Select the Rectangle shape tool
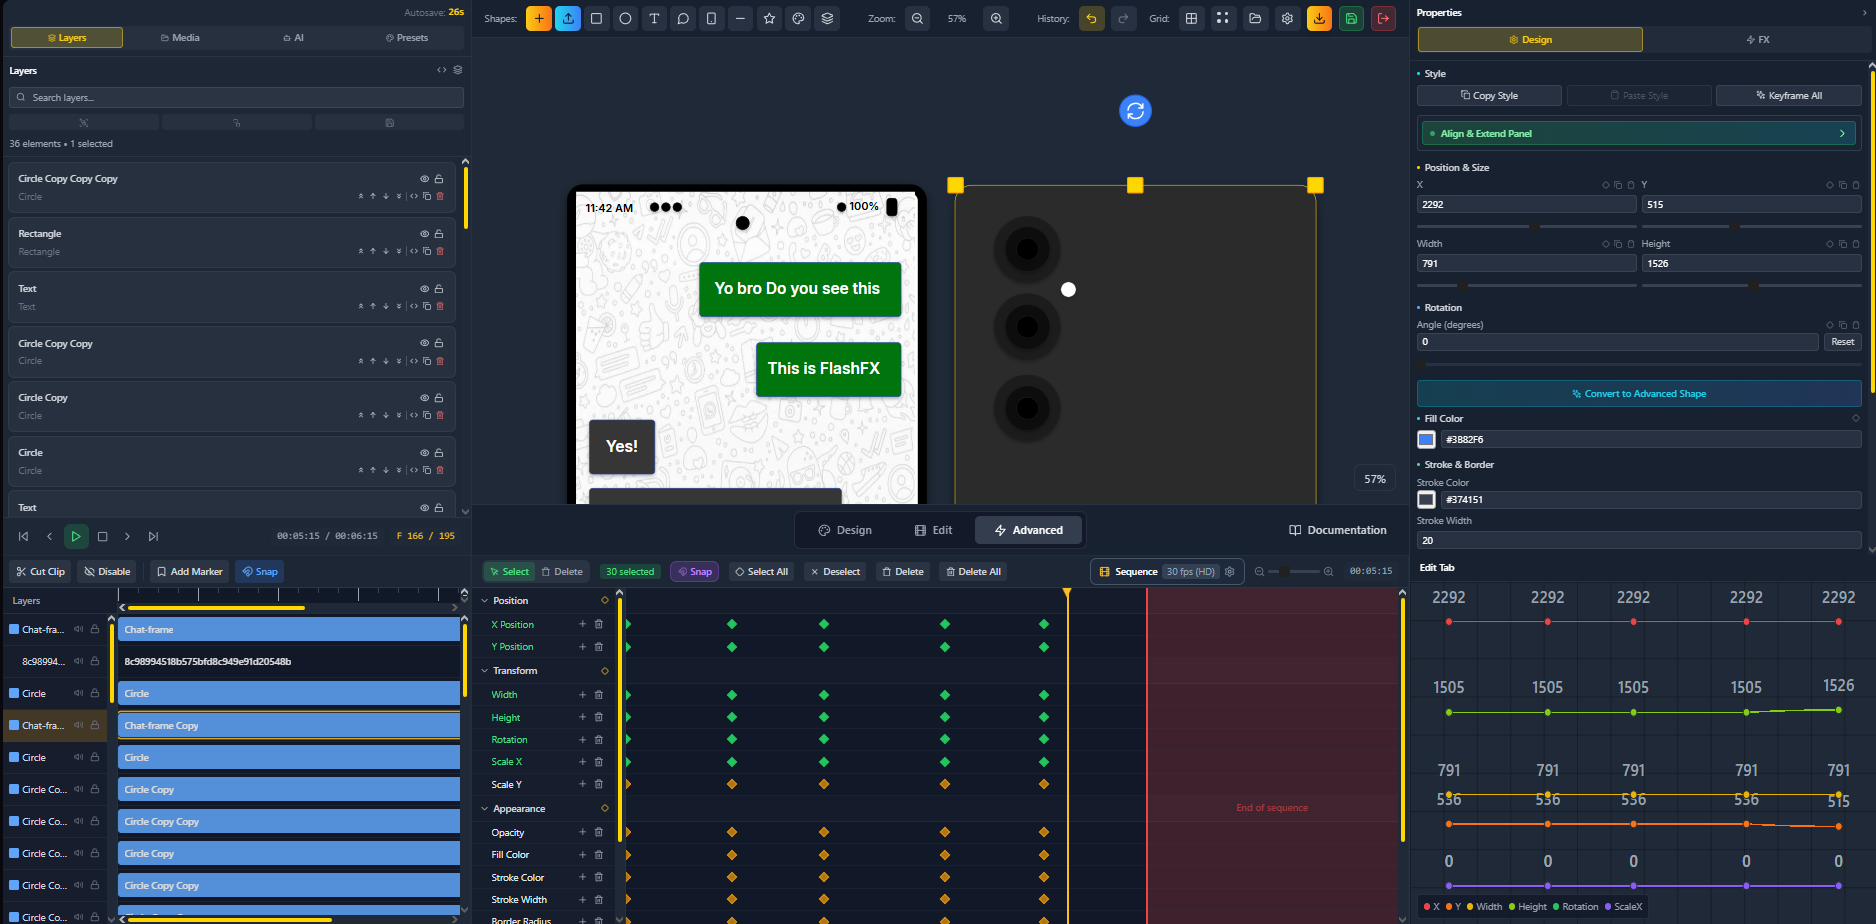The image size is (1876, 924). [x=596, y=18]
